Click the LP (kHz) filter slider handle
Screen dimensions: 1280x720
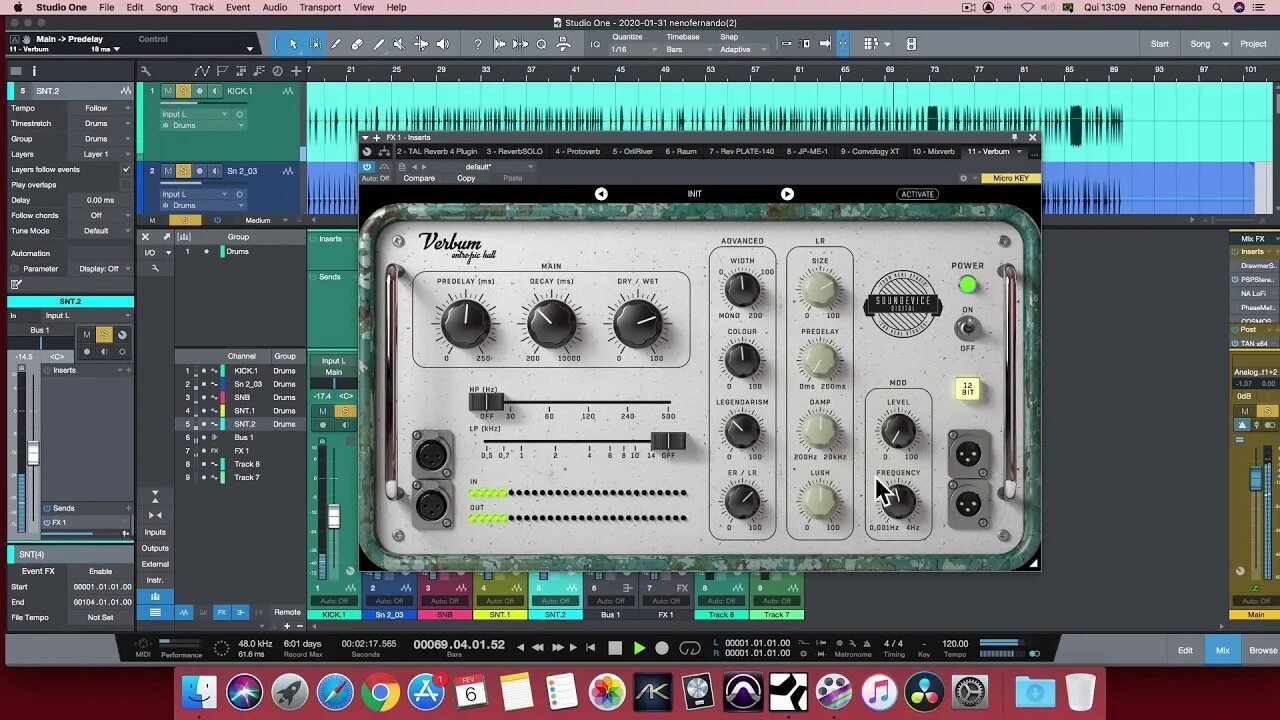(x=668, y=441)
